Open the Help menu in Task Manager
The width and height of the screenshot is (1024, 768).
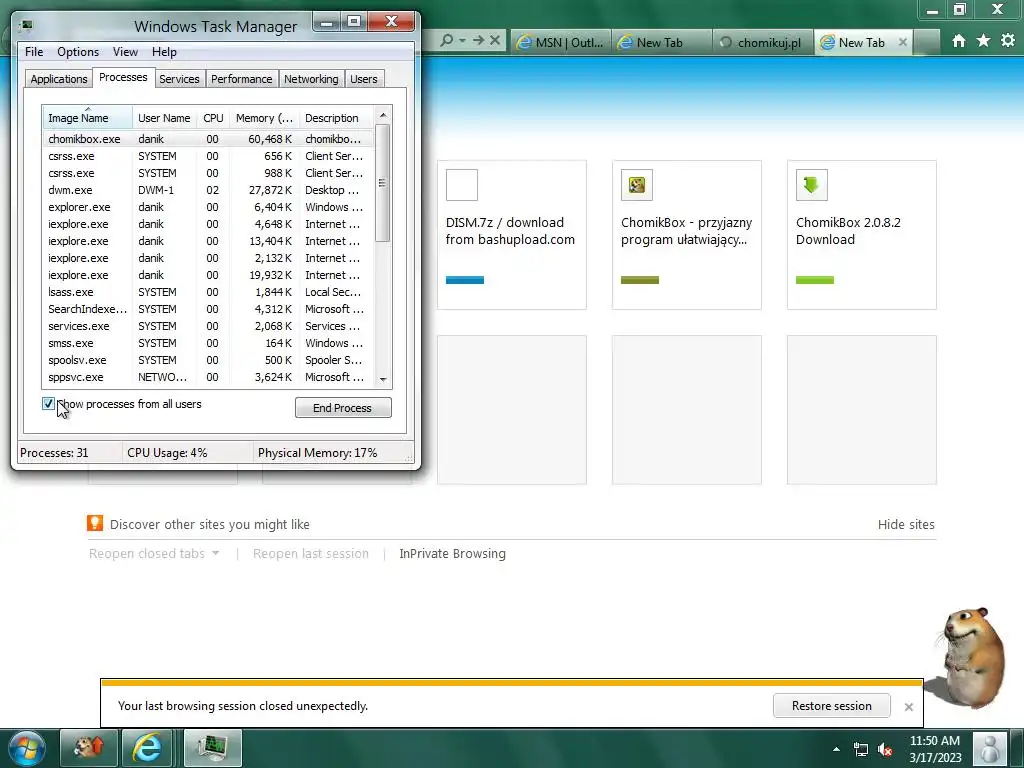[x=164, y=52]
